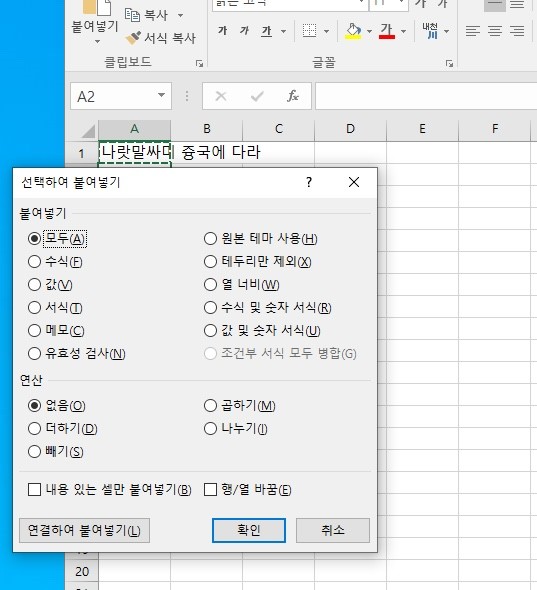Select column A header
This screenshot has height=590, width=537.
click(134, 129)
